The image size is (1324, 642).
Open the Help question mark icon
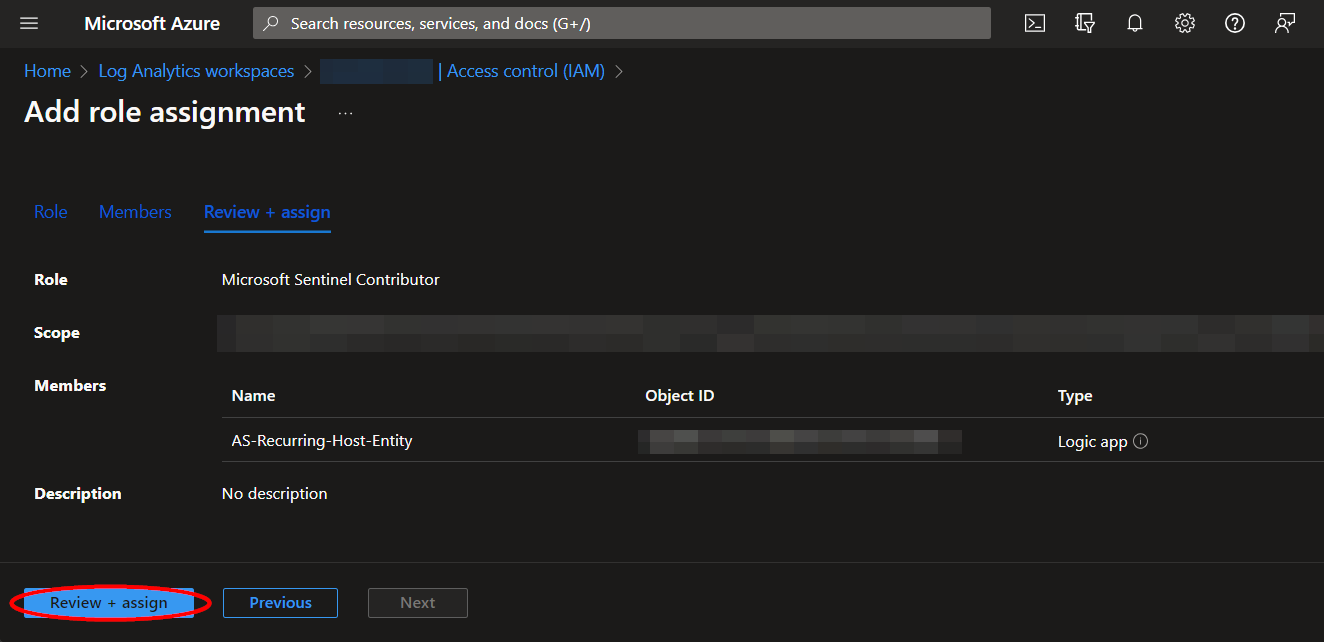(x=1235, y=23)
